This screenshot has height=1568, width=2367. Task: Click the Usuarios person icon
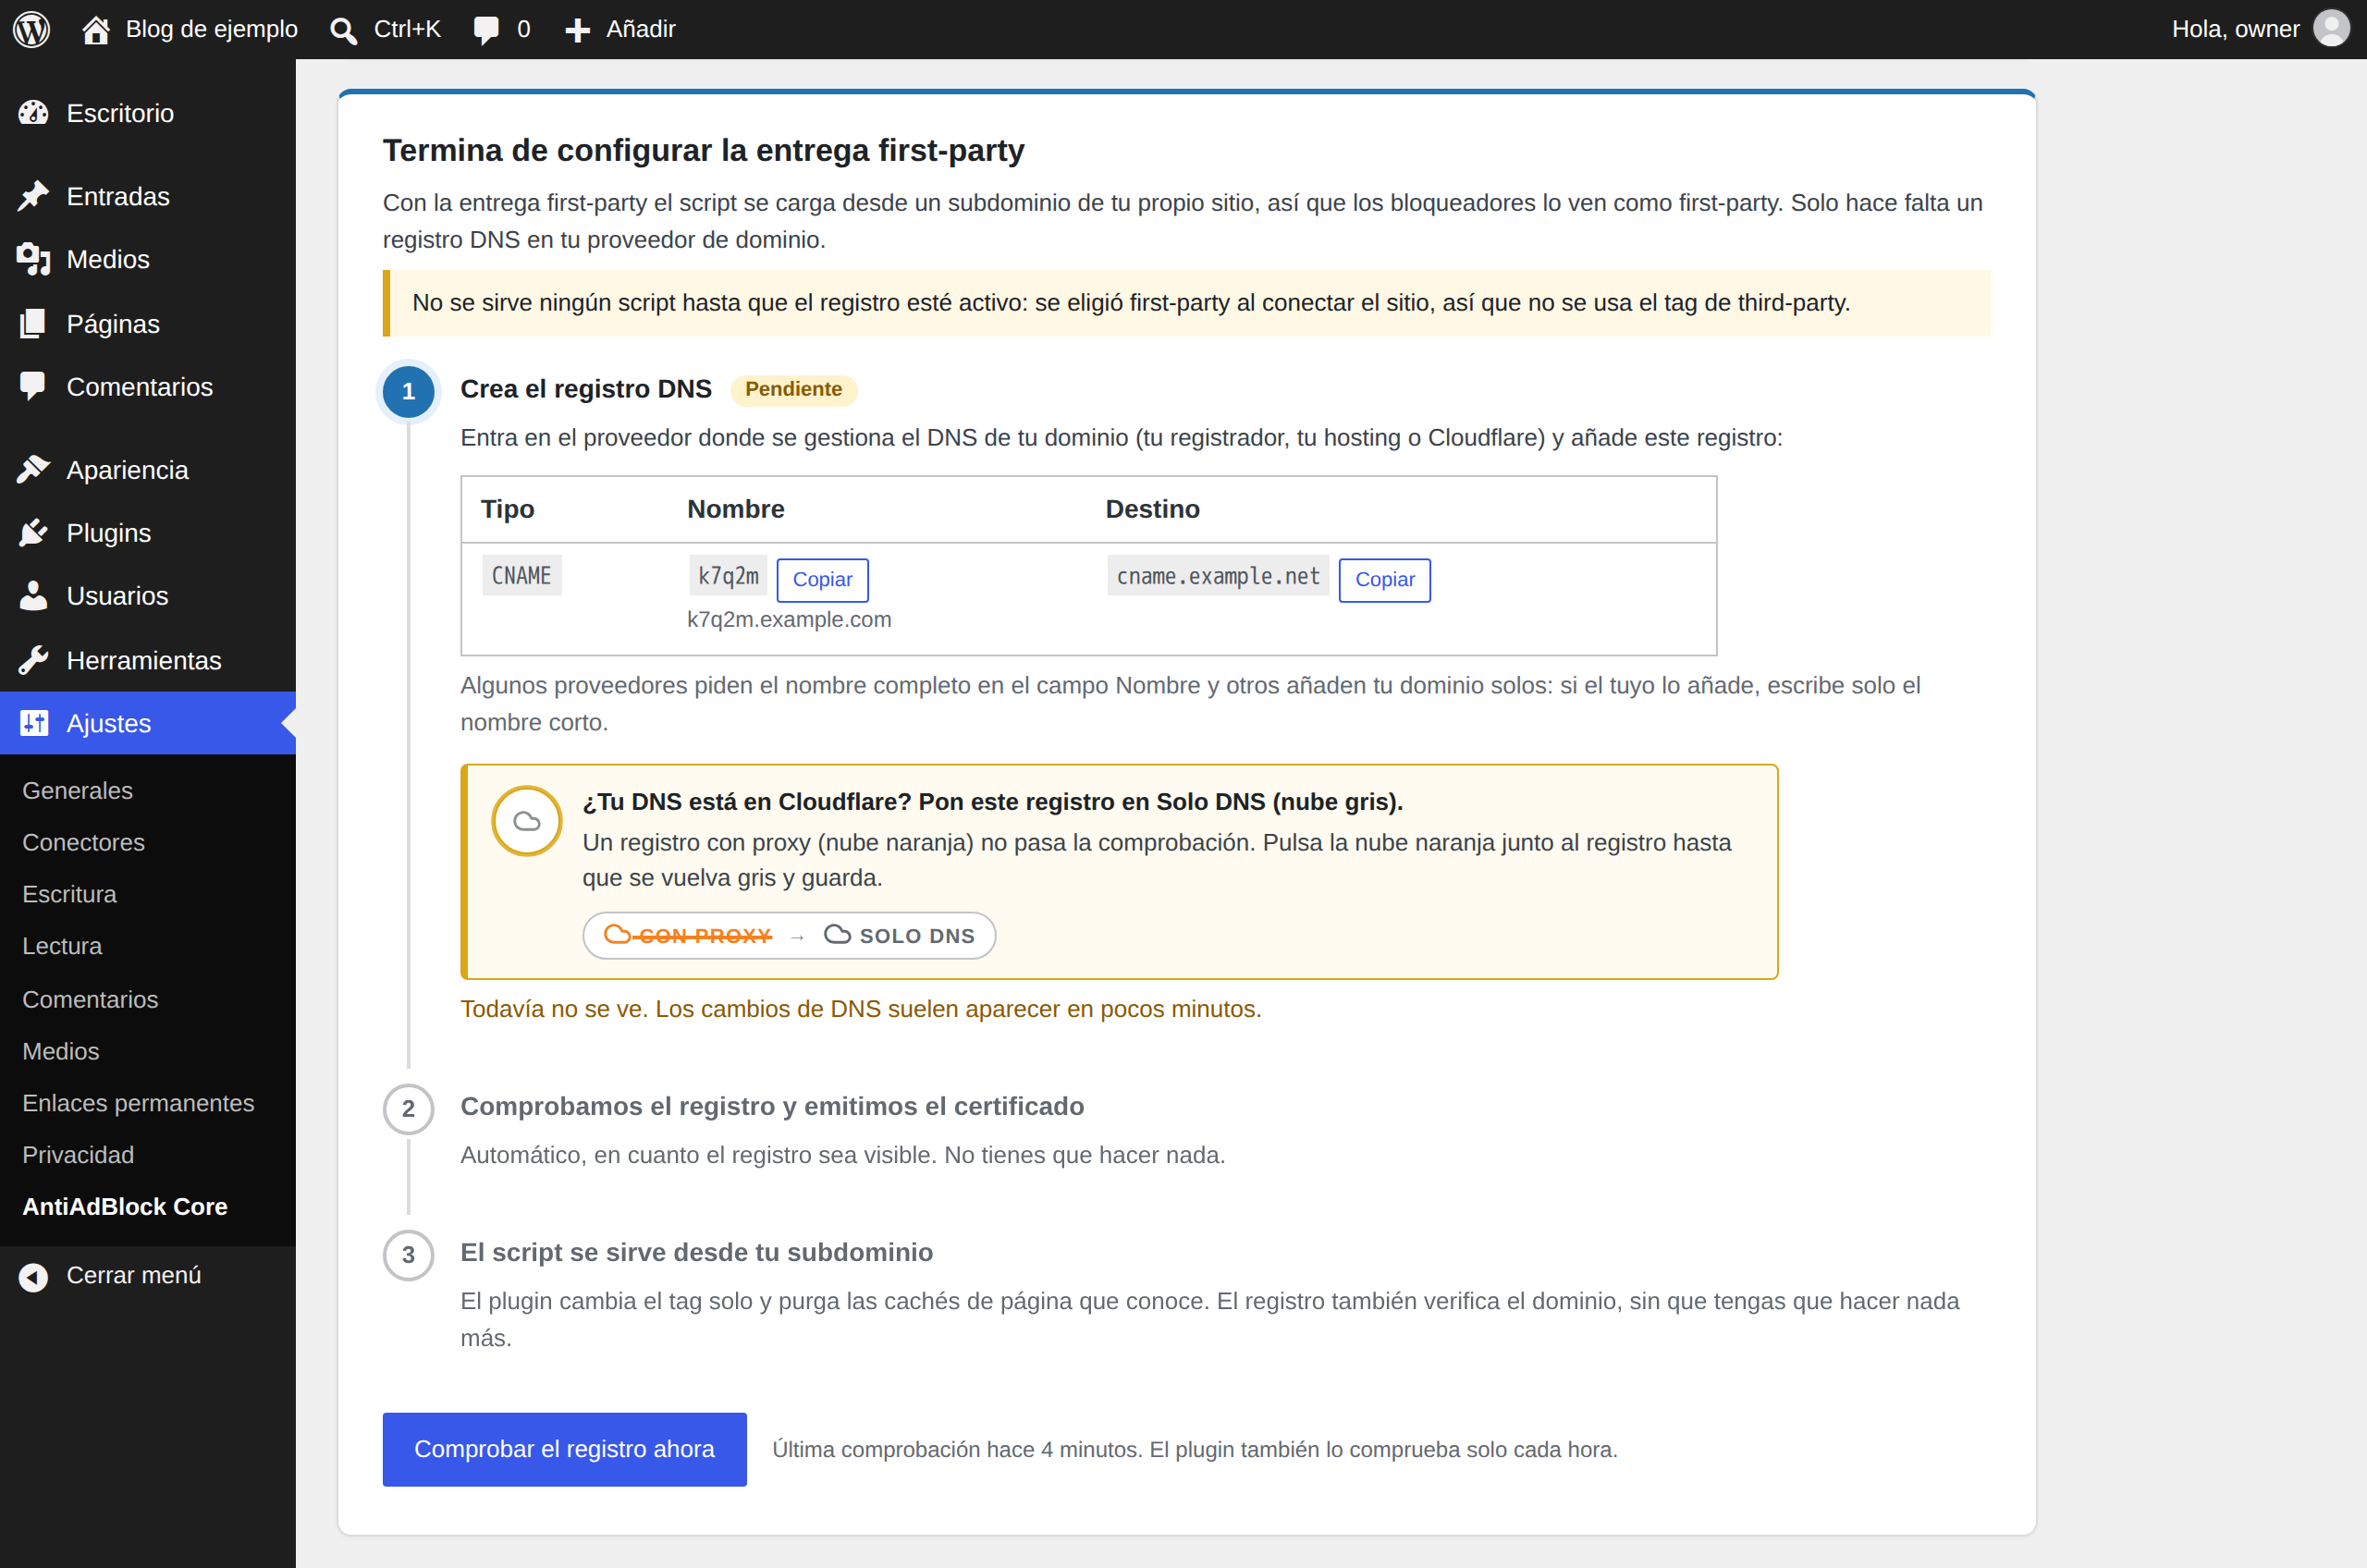coord(33,596)
